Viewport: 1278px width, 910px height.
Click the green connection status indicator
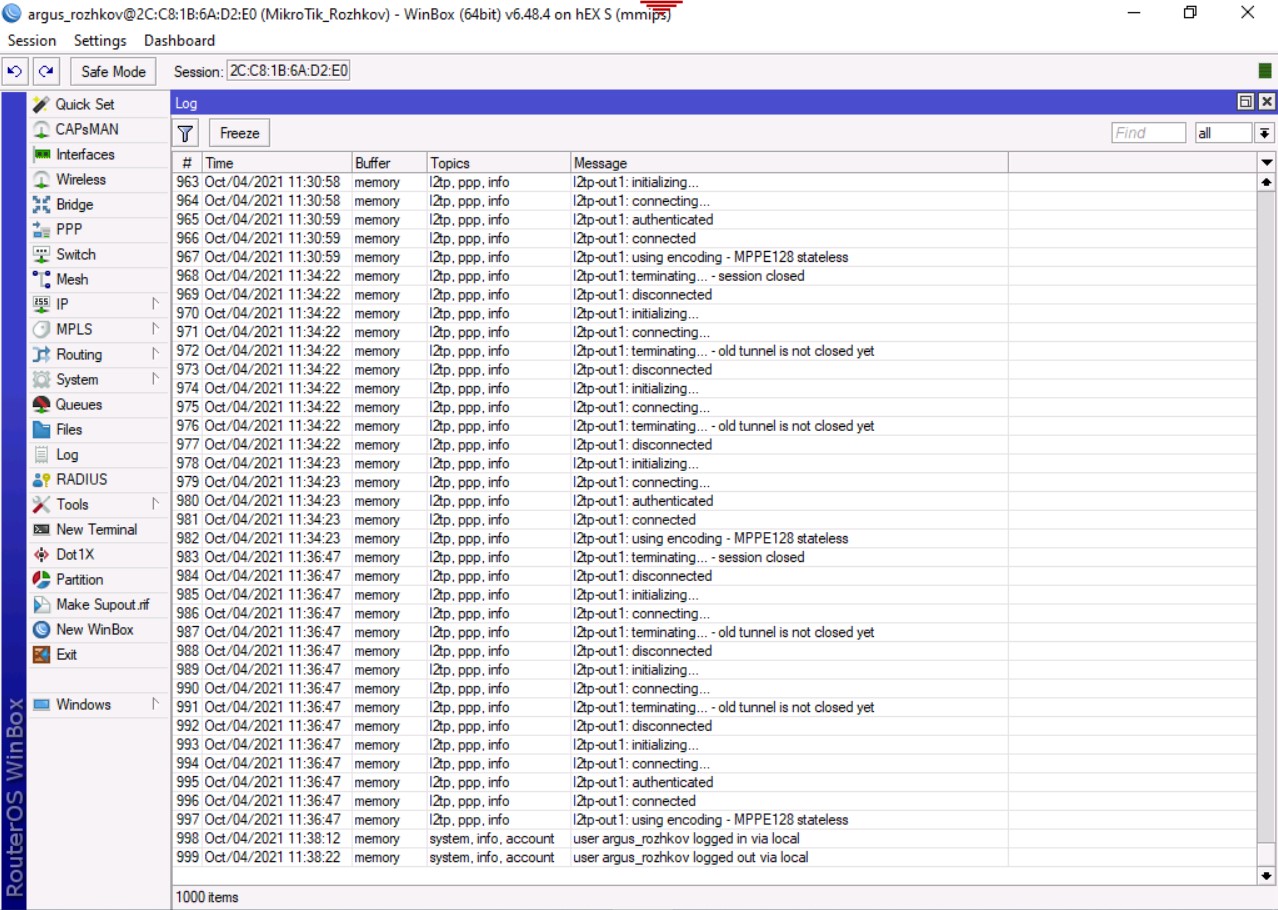click(x=1265, y=71)
